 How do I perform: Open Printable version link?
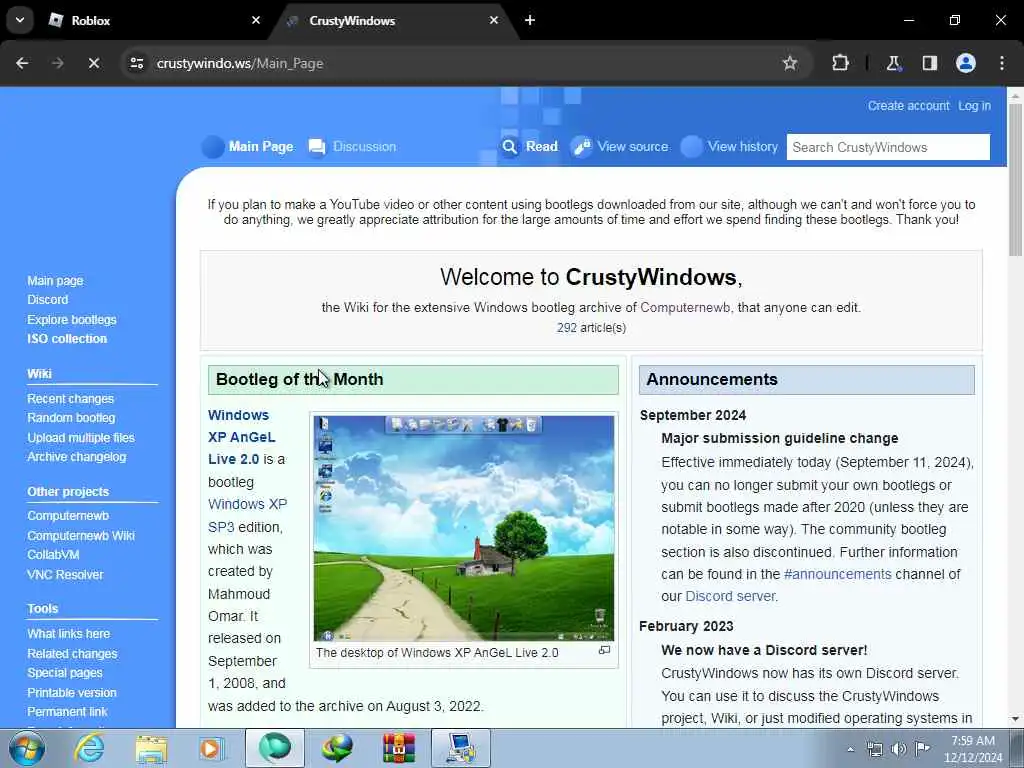coord(71,692)
